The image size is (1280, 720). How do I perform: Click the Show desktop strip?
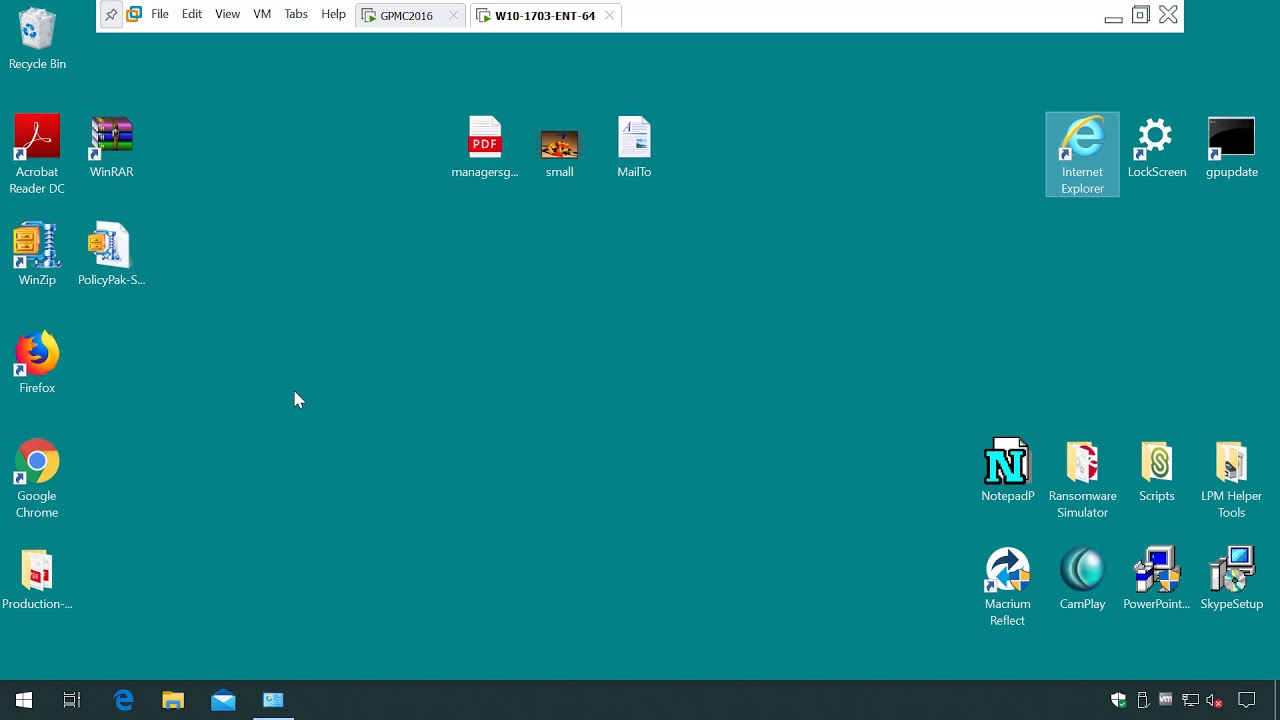pyautogui.click(x=1277, y=700)
